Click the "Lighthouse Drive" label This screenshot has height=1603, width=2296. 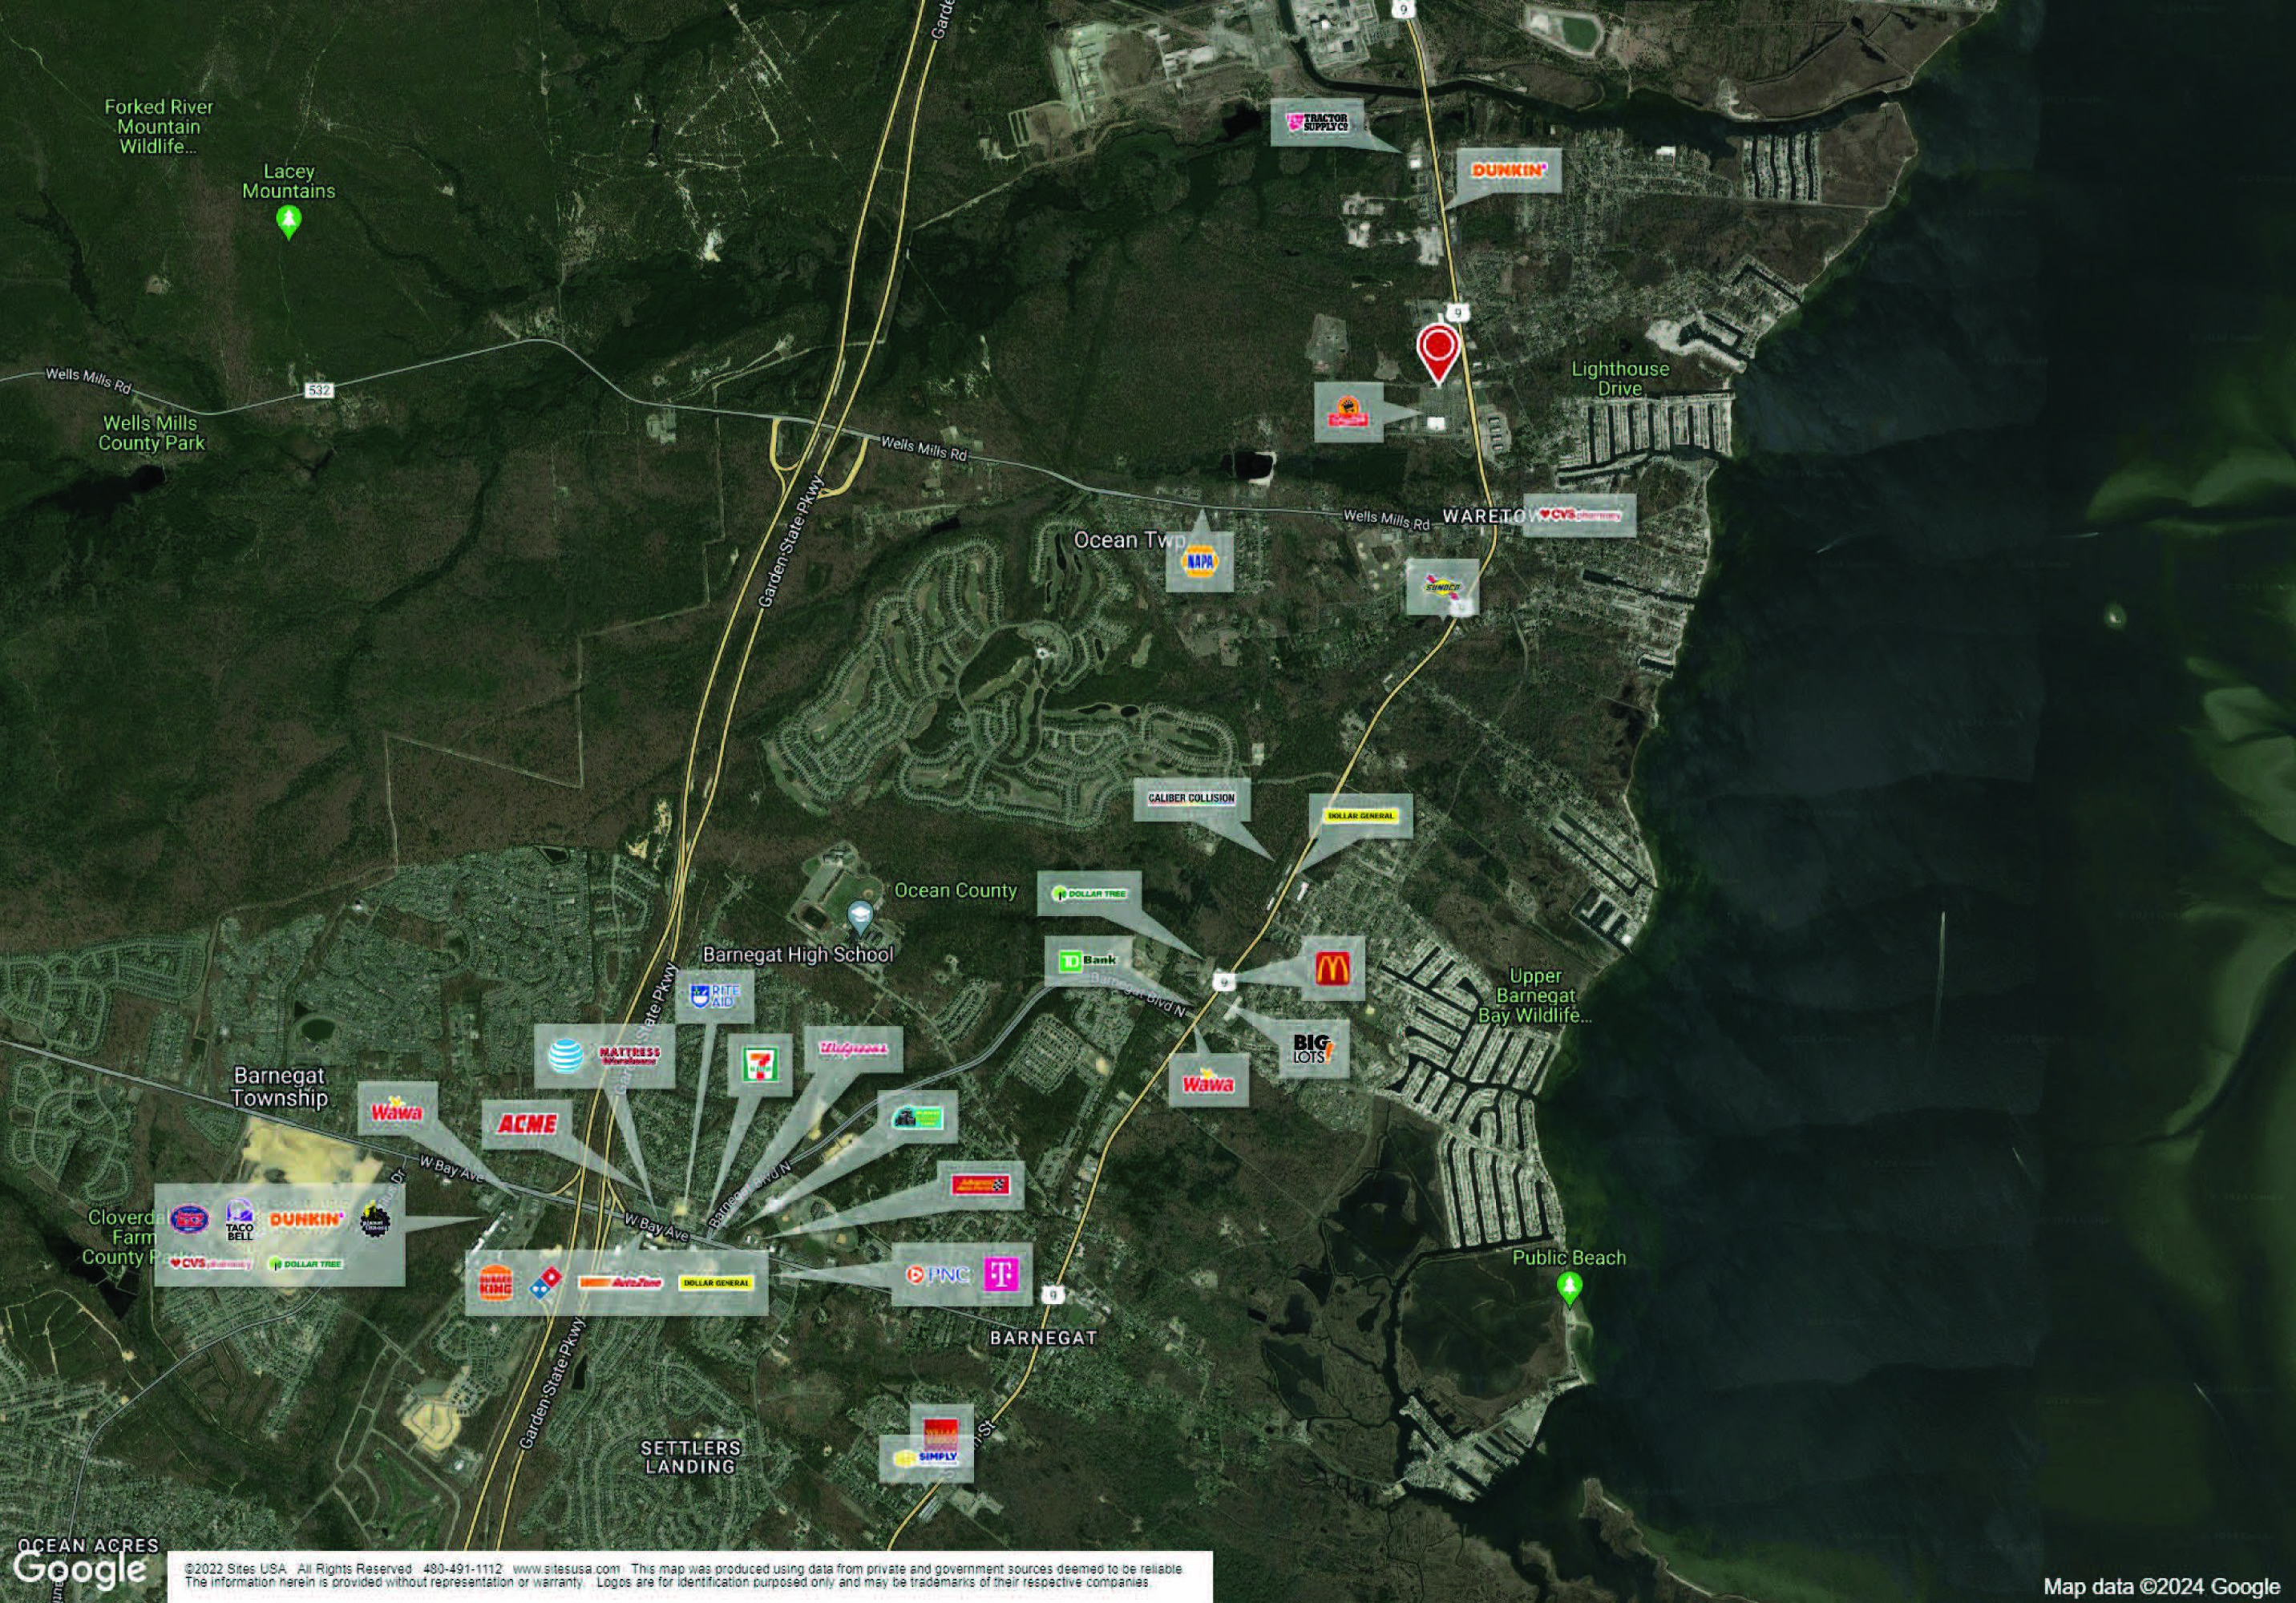click(1620, 378)
